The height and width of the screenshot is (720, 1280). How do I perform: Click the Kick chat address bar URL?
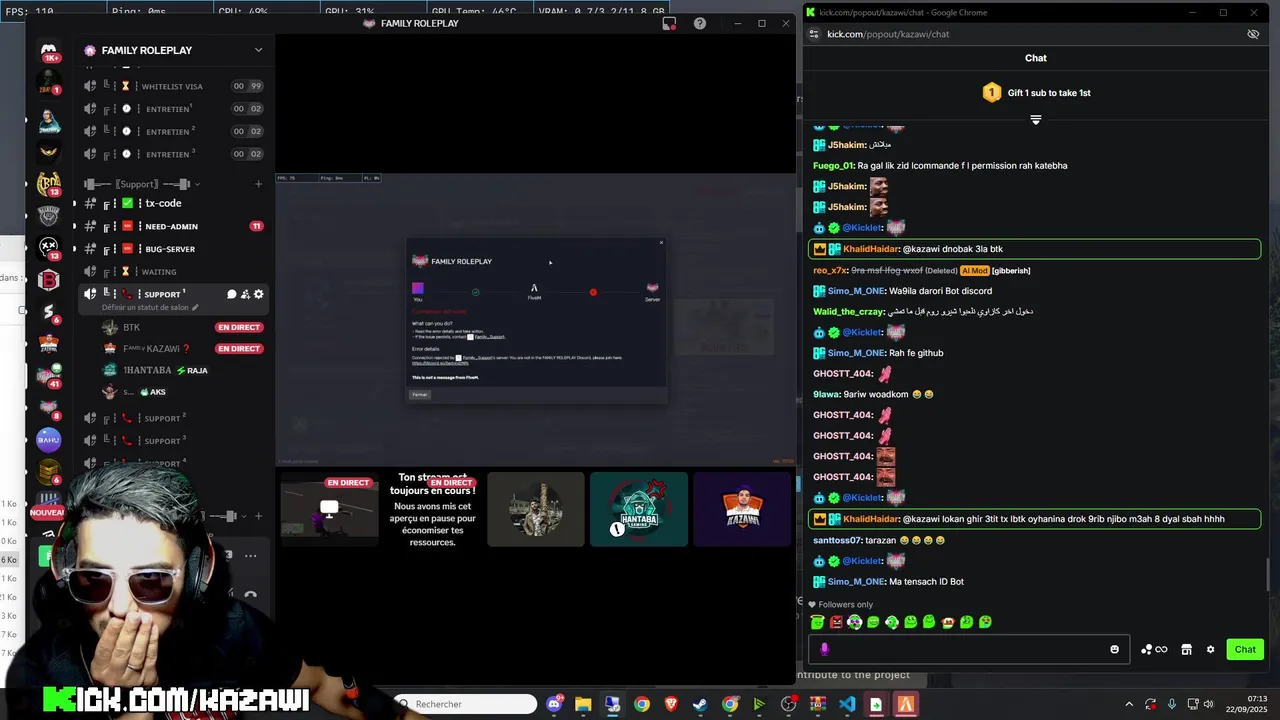pos(888,34)
